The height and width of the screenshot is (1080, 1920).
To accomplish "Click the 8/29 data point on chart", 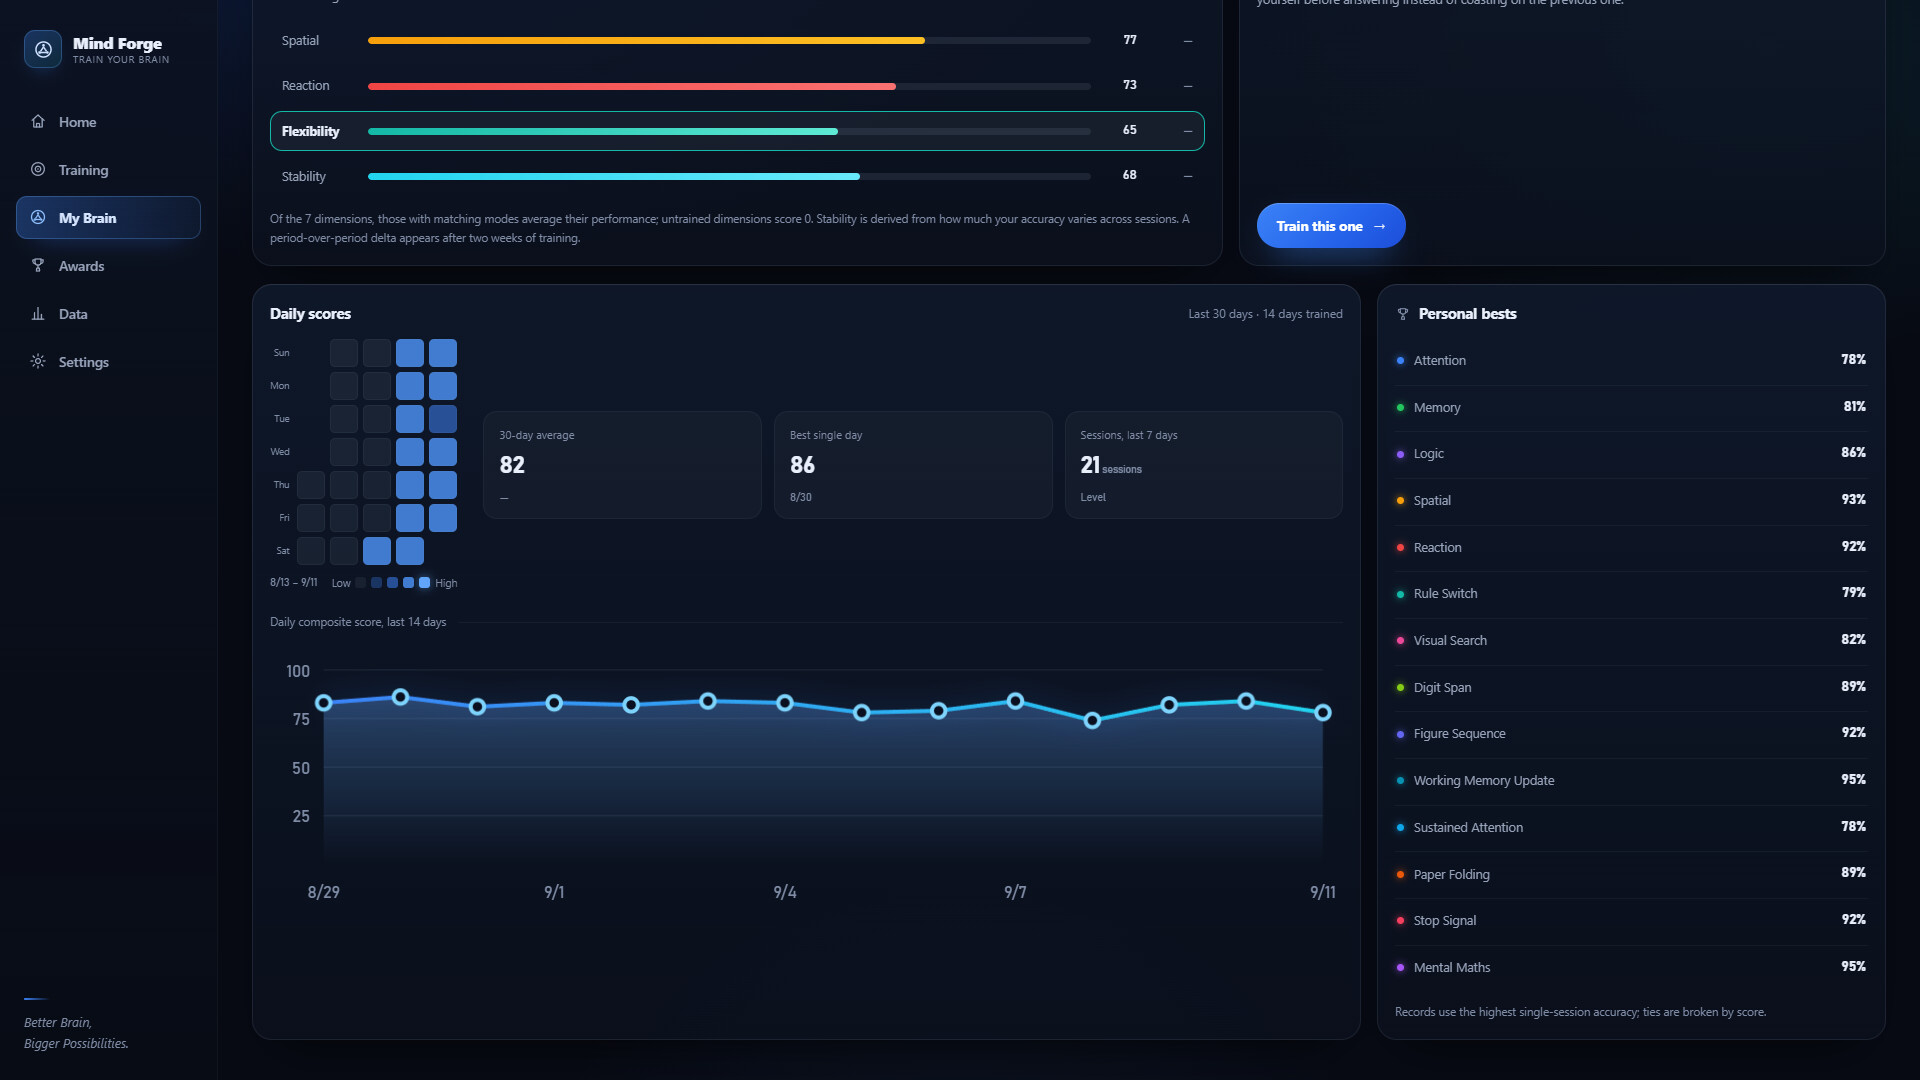I will click(323, 703).
